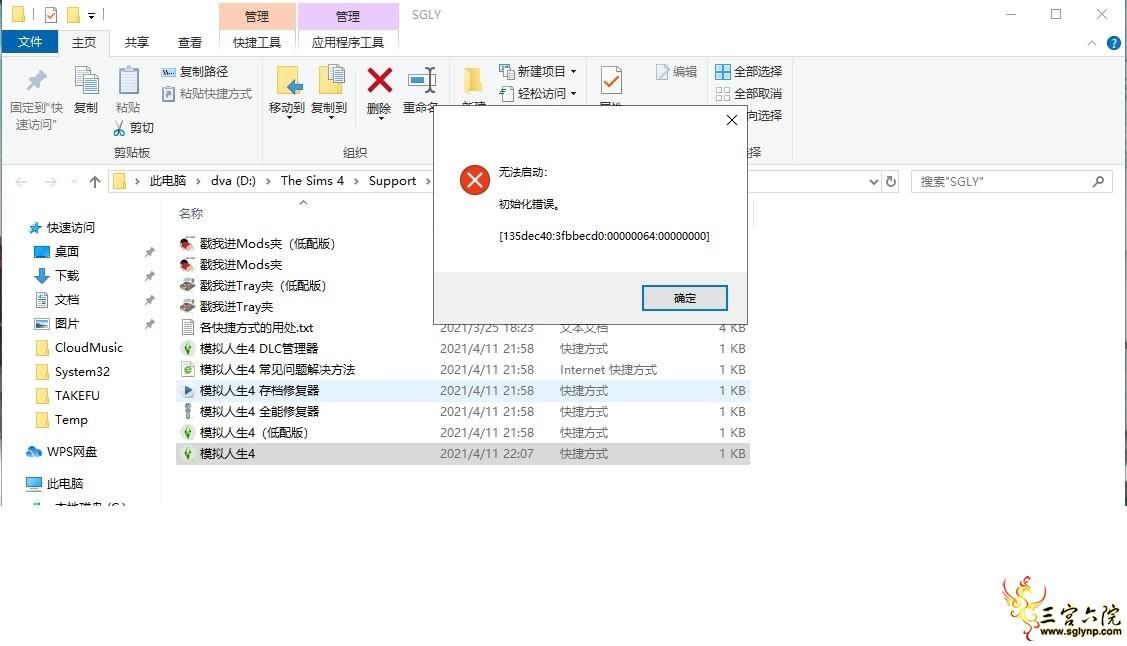Open New item (新建项目) dropdown
The width and height of the screenshot is (1127, 646).
538,72
